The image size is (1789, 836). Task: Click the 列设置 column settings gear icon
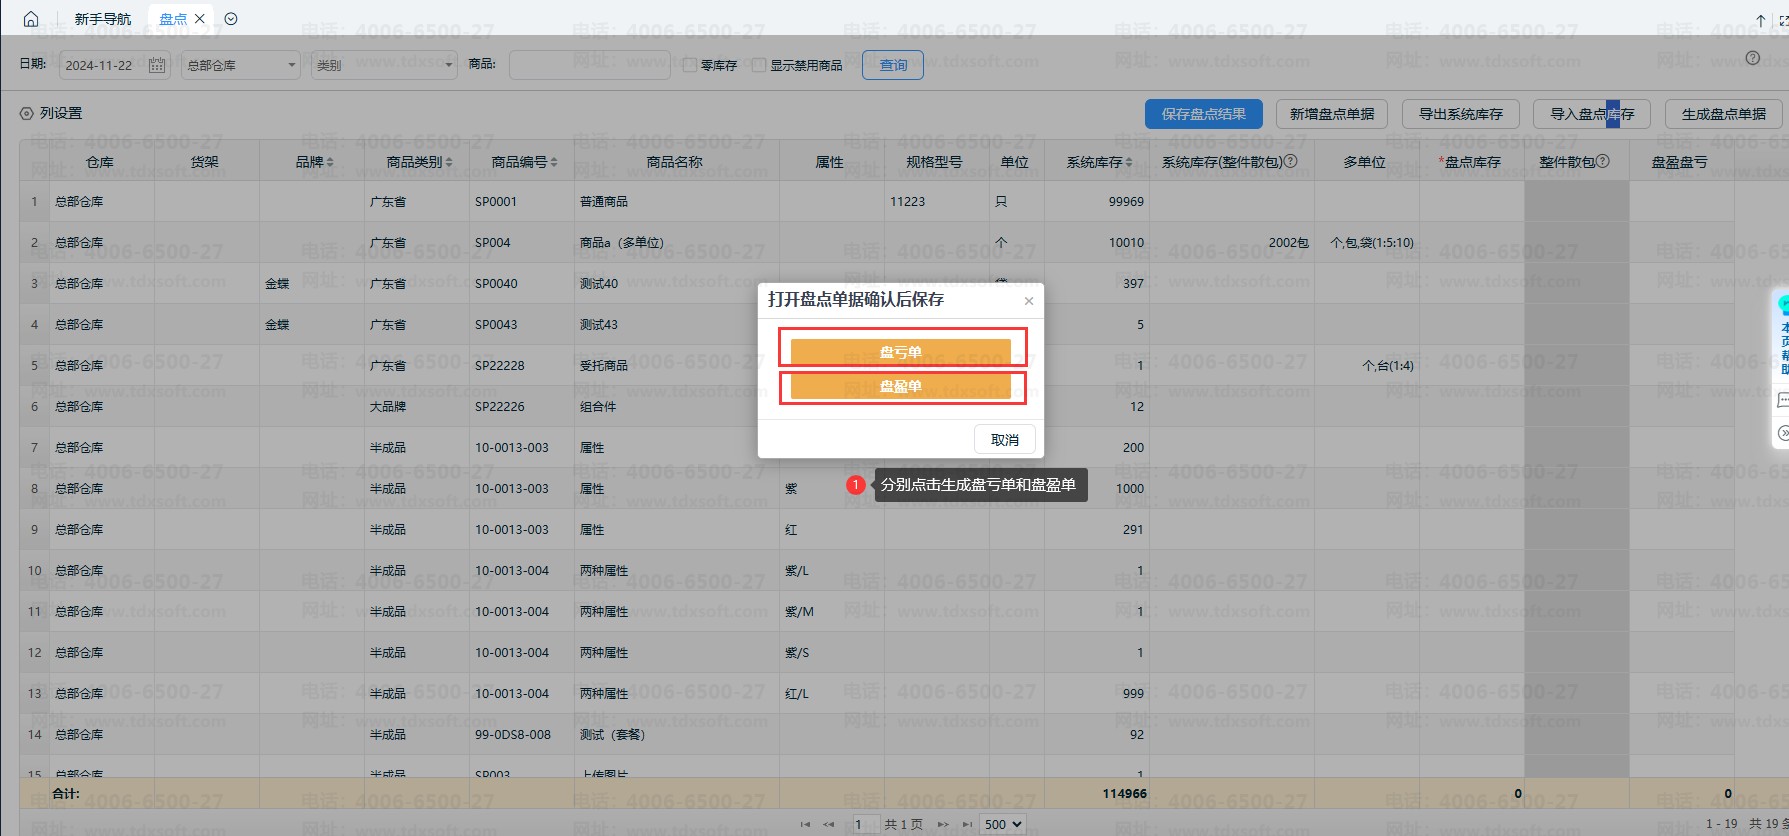27,114
